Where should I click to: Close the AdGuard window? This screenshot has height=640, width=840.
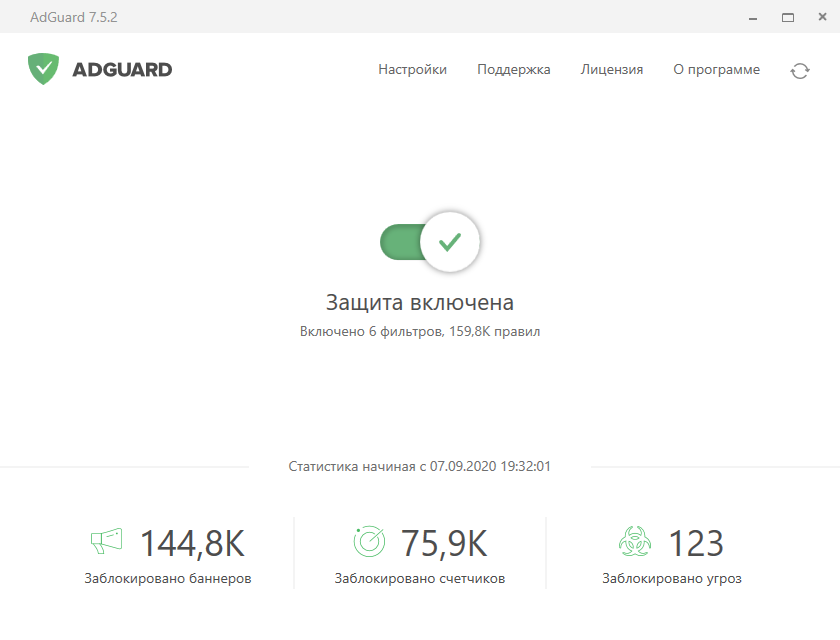click(823, 17)
